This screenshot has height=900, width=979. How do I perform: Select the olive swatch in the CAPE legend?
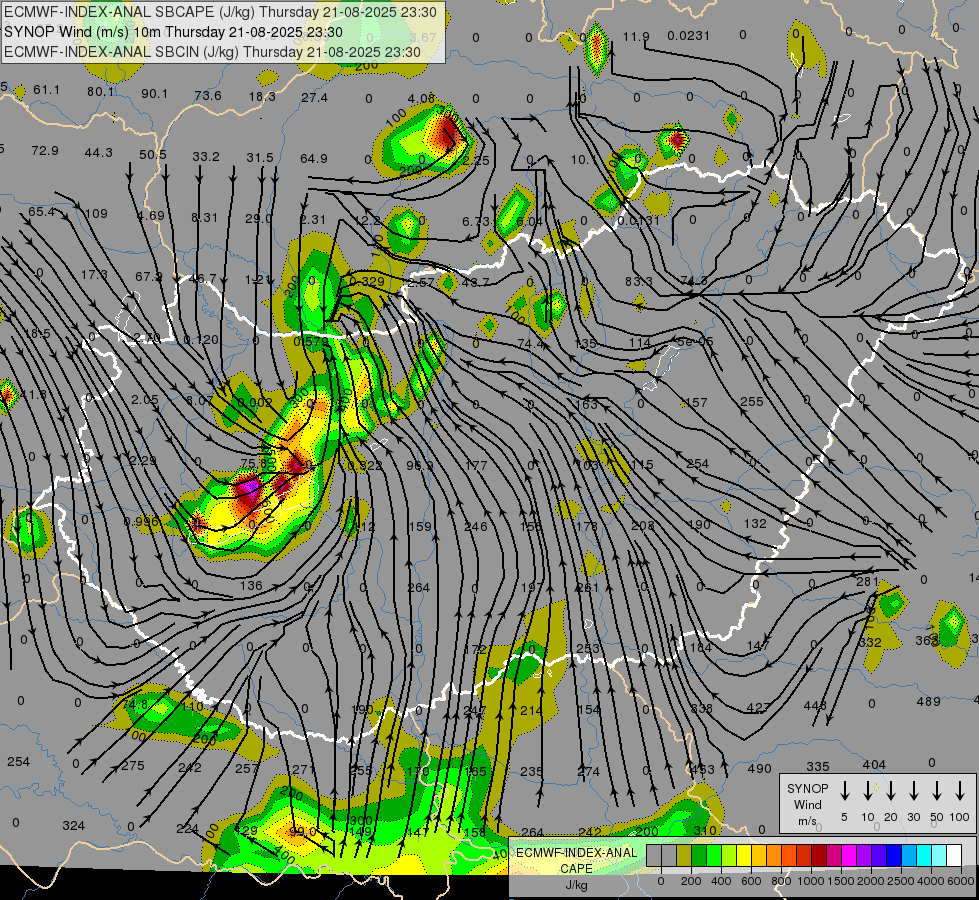pyautogui.click(x=683, y=856)
